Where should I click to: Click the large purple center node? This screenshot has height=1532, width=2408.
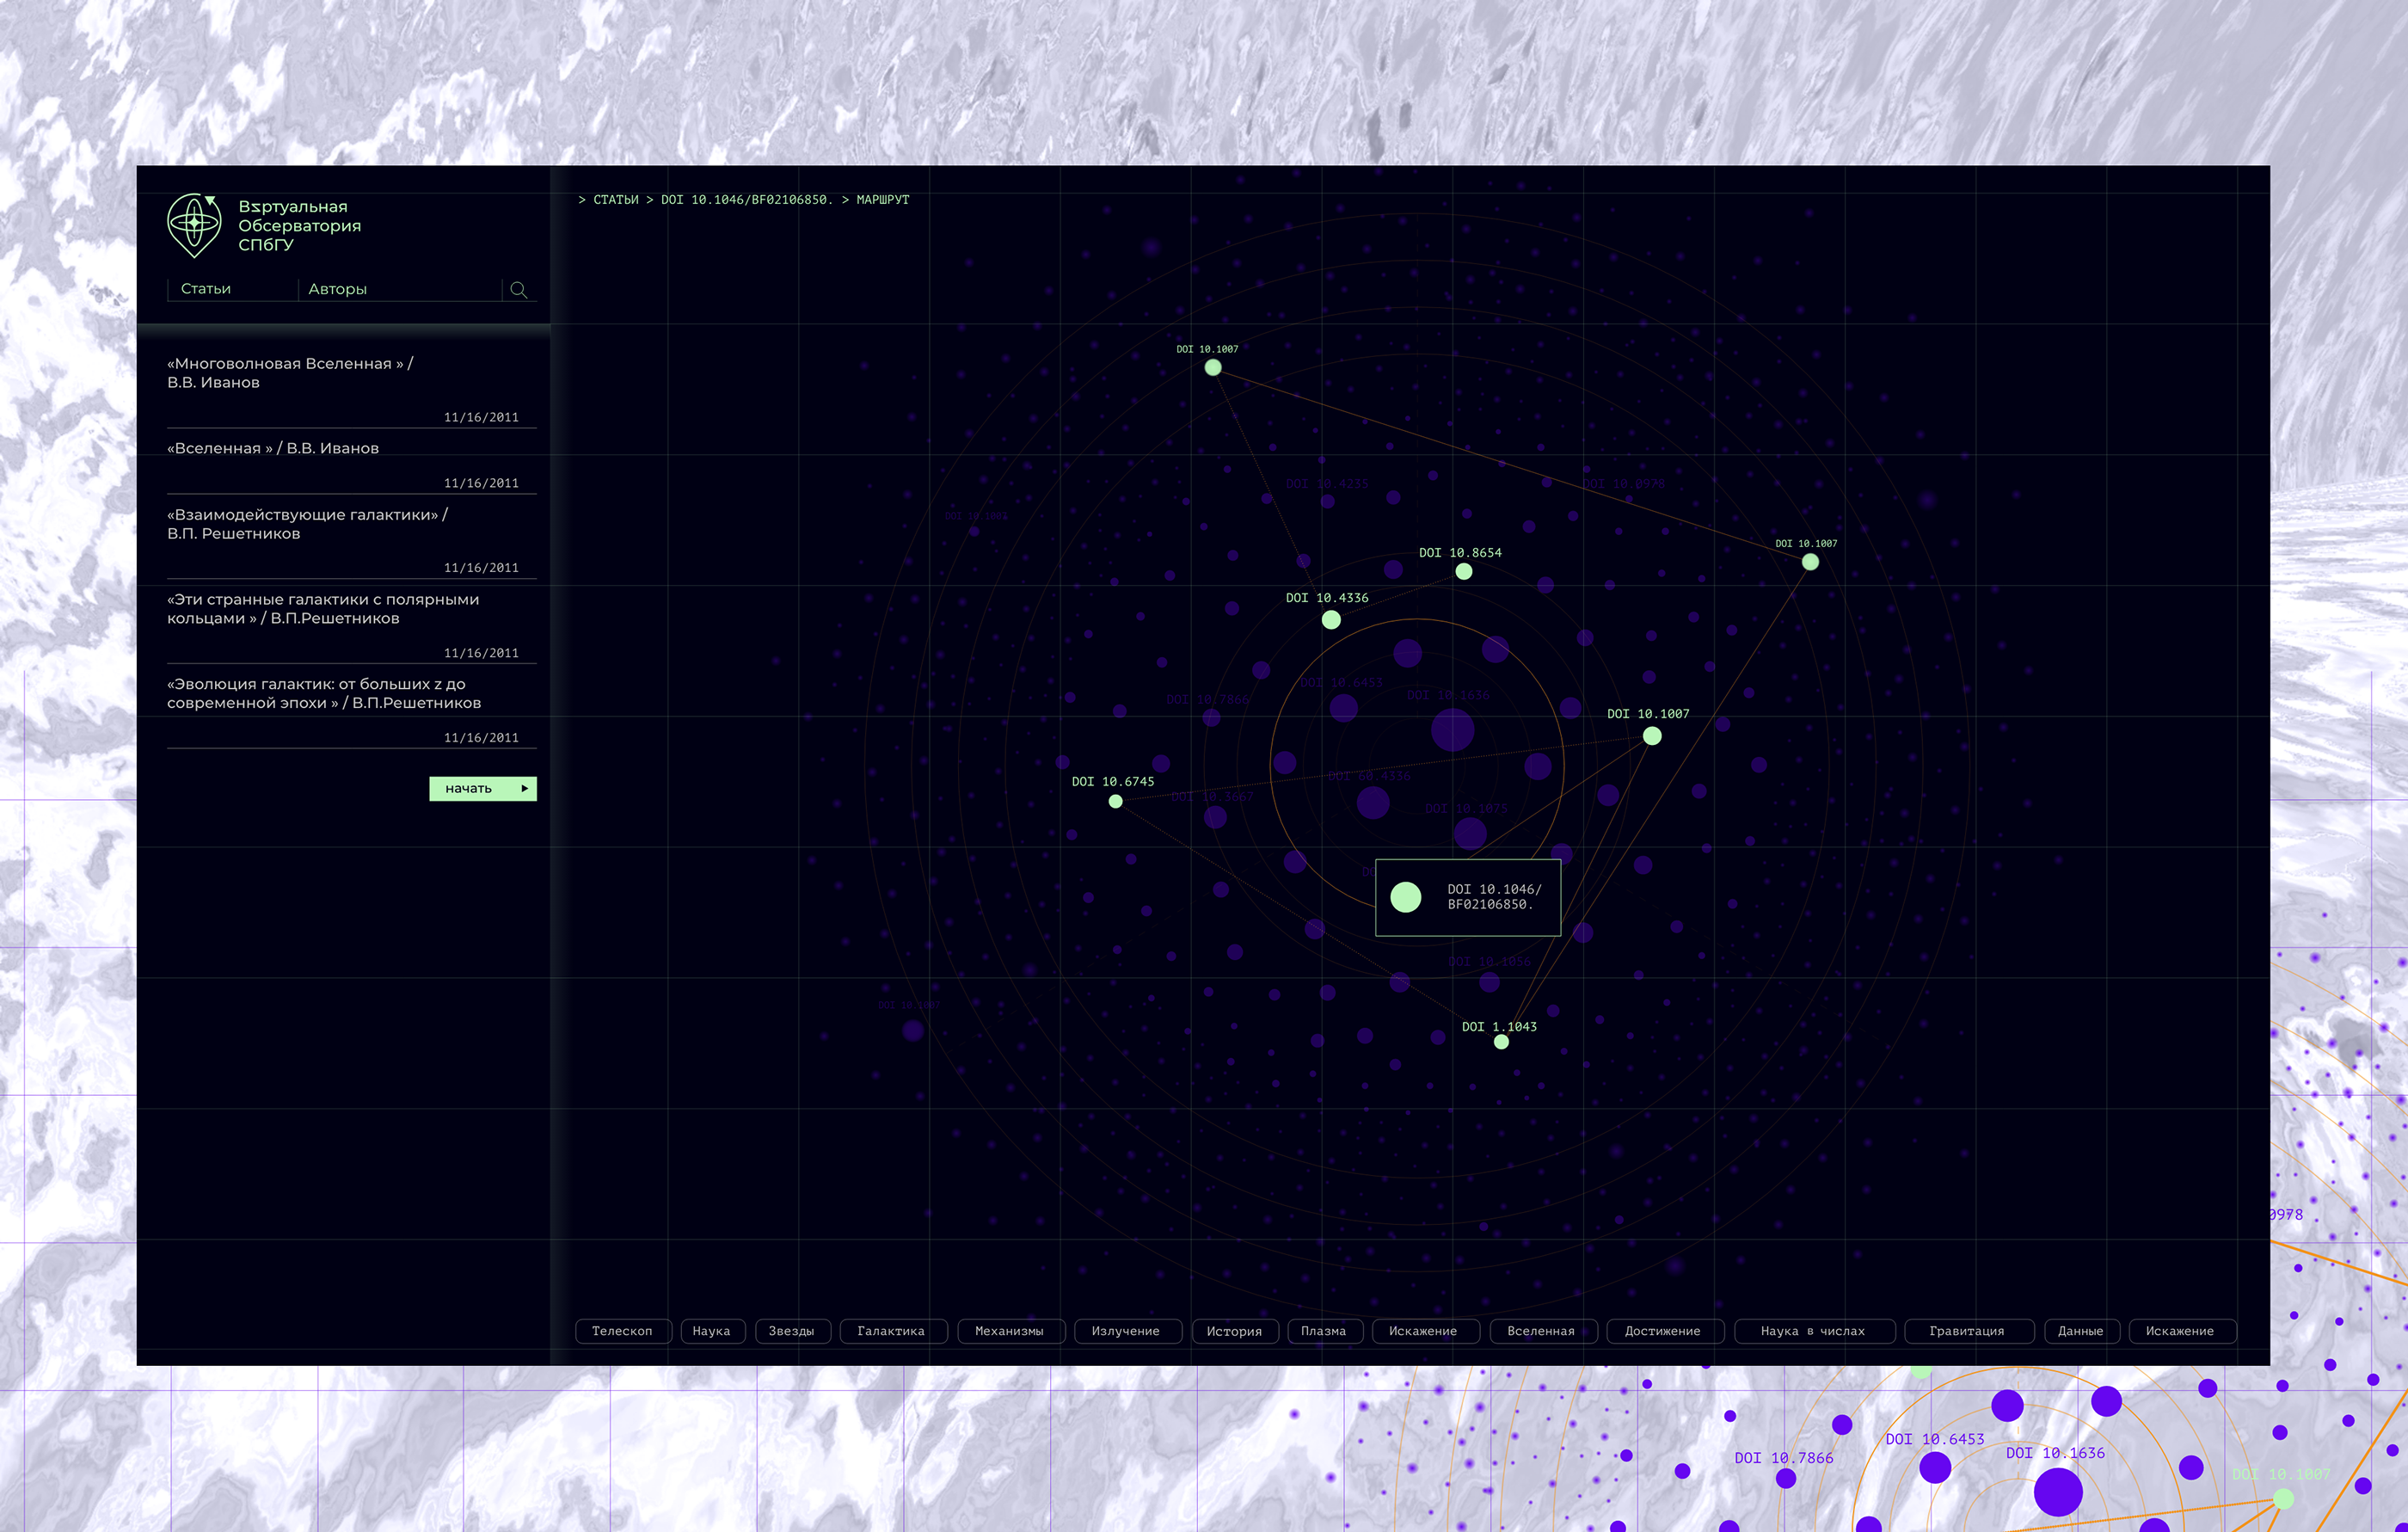click(x=1452, y=729)
